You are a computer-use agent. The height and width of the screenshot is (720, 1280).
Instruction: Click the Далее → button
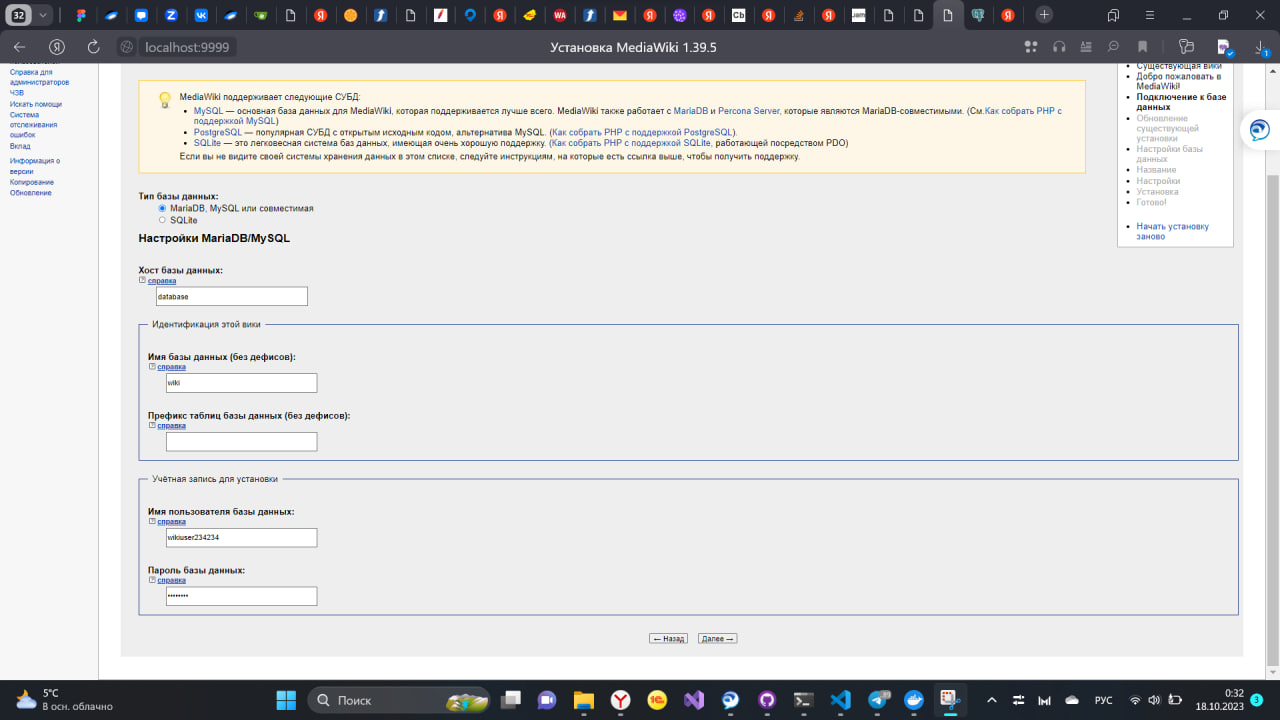click(x=717, y=638)
